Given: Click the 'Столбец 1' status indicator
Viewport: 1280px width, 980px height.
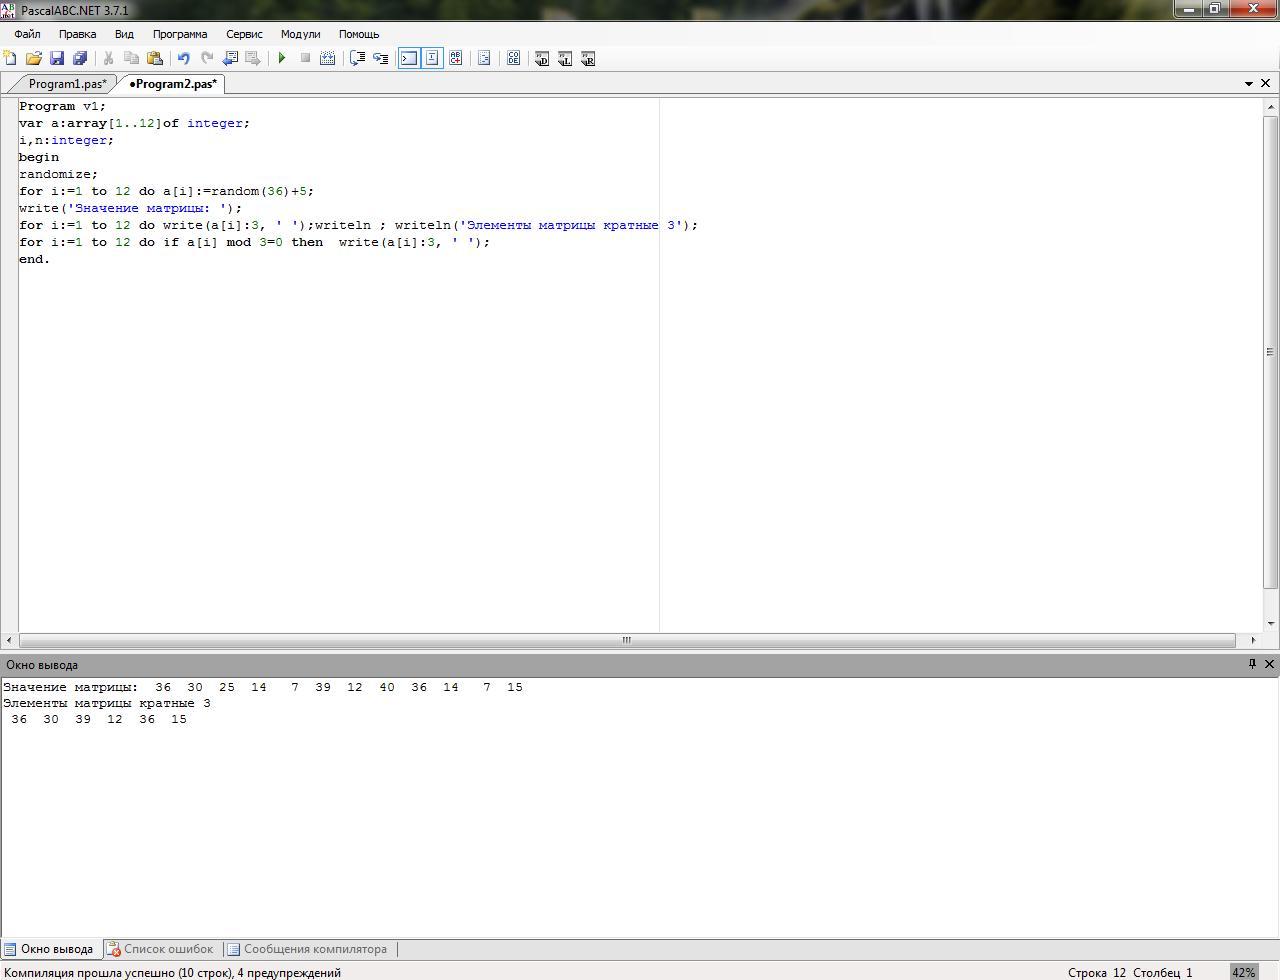Looking at the screenshot, I should tap(1163, 972).
